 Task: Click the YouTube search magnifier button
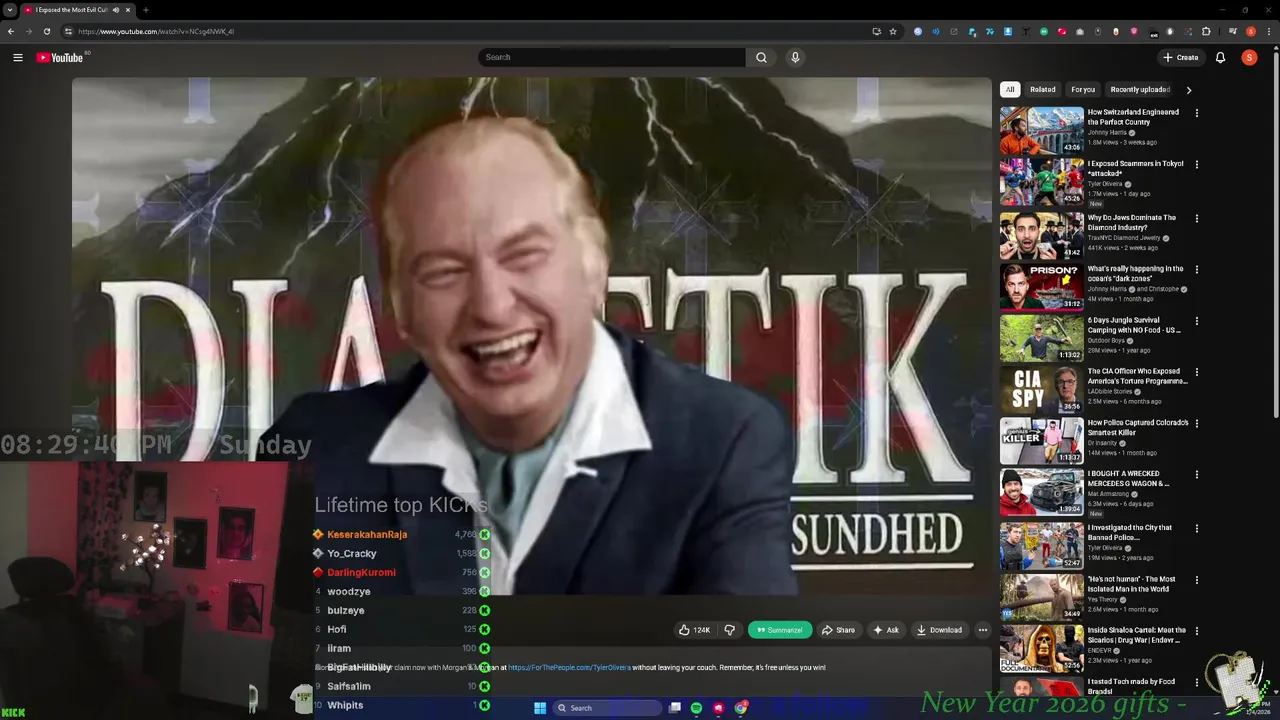761,57
